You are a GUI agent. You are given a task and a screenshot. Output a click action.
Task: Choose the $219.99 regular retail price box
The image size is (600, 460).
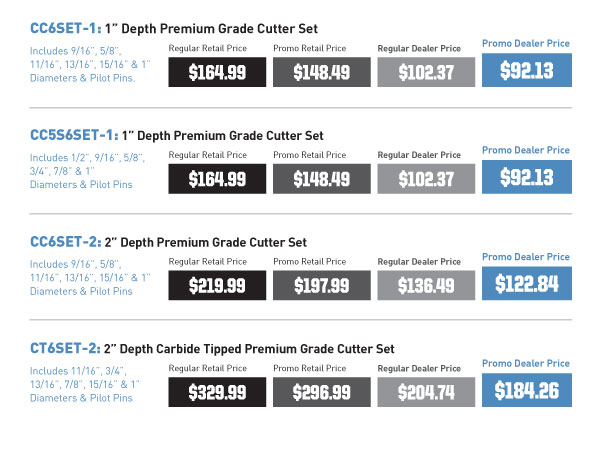[217, 285]
